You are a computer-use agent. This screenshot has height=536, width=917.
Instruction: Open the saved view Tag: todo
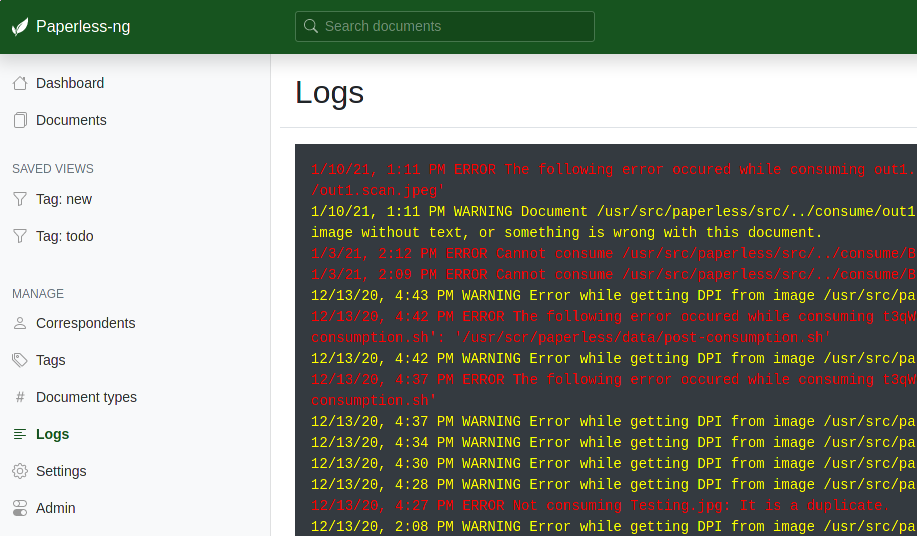[64, 236]
